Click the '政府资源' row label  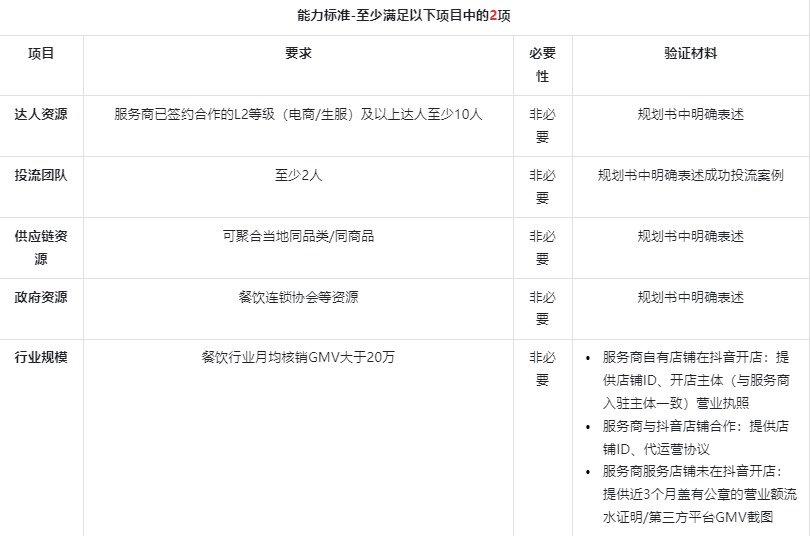41,297
